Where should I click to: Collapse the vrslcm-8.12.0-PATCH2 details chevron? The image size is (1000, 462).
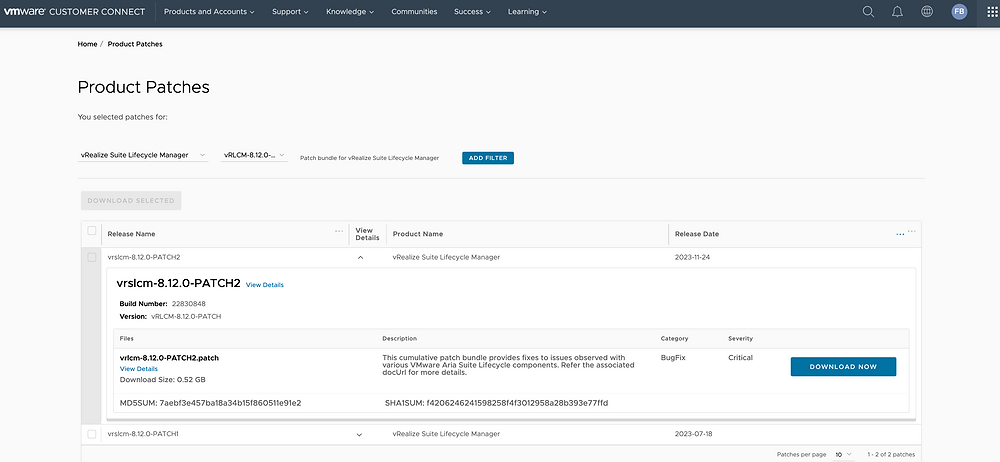pos(360,258)
